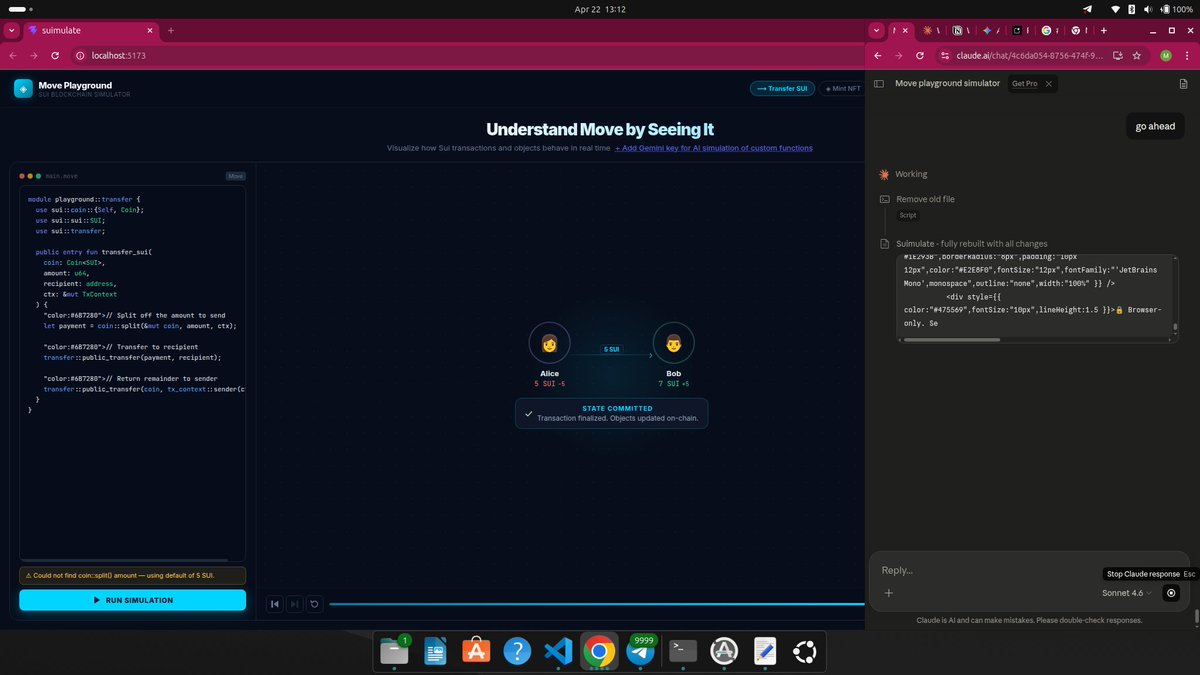1200x675 pixels.
Task: Open the Sonnet 4.6 model dropdown
Action: 1127,593
